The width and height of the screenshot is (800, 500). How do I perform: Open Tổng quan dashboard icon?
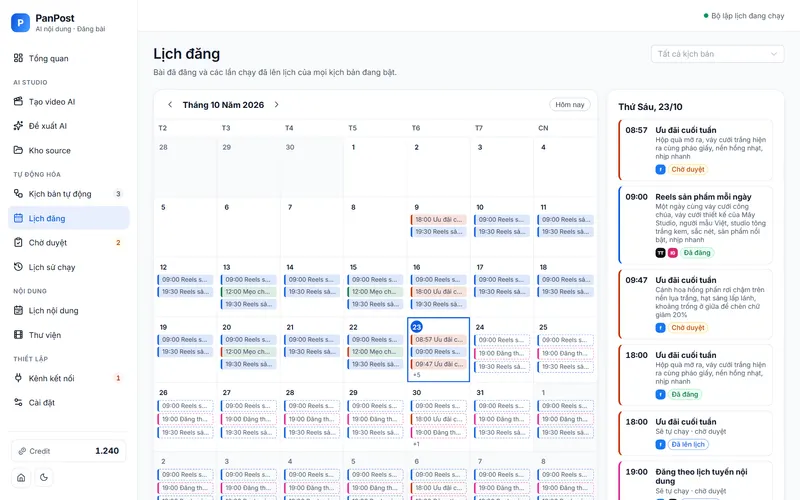(18, 58)
